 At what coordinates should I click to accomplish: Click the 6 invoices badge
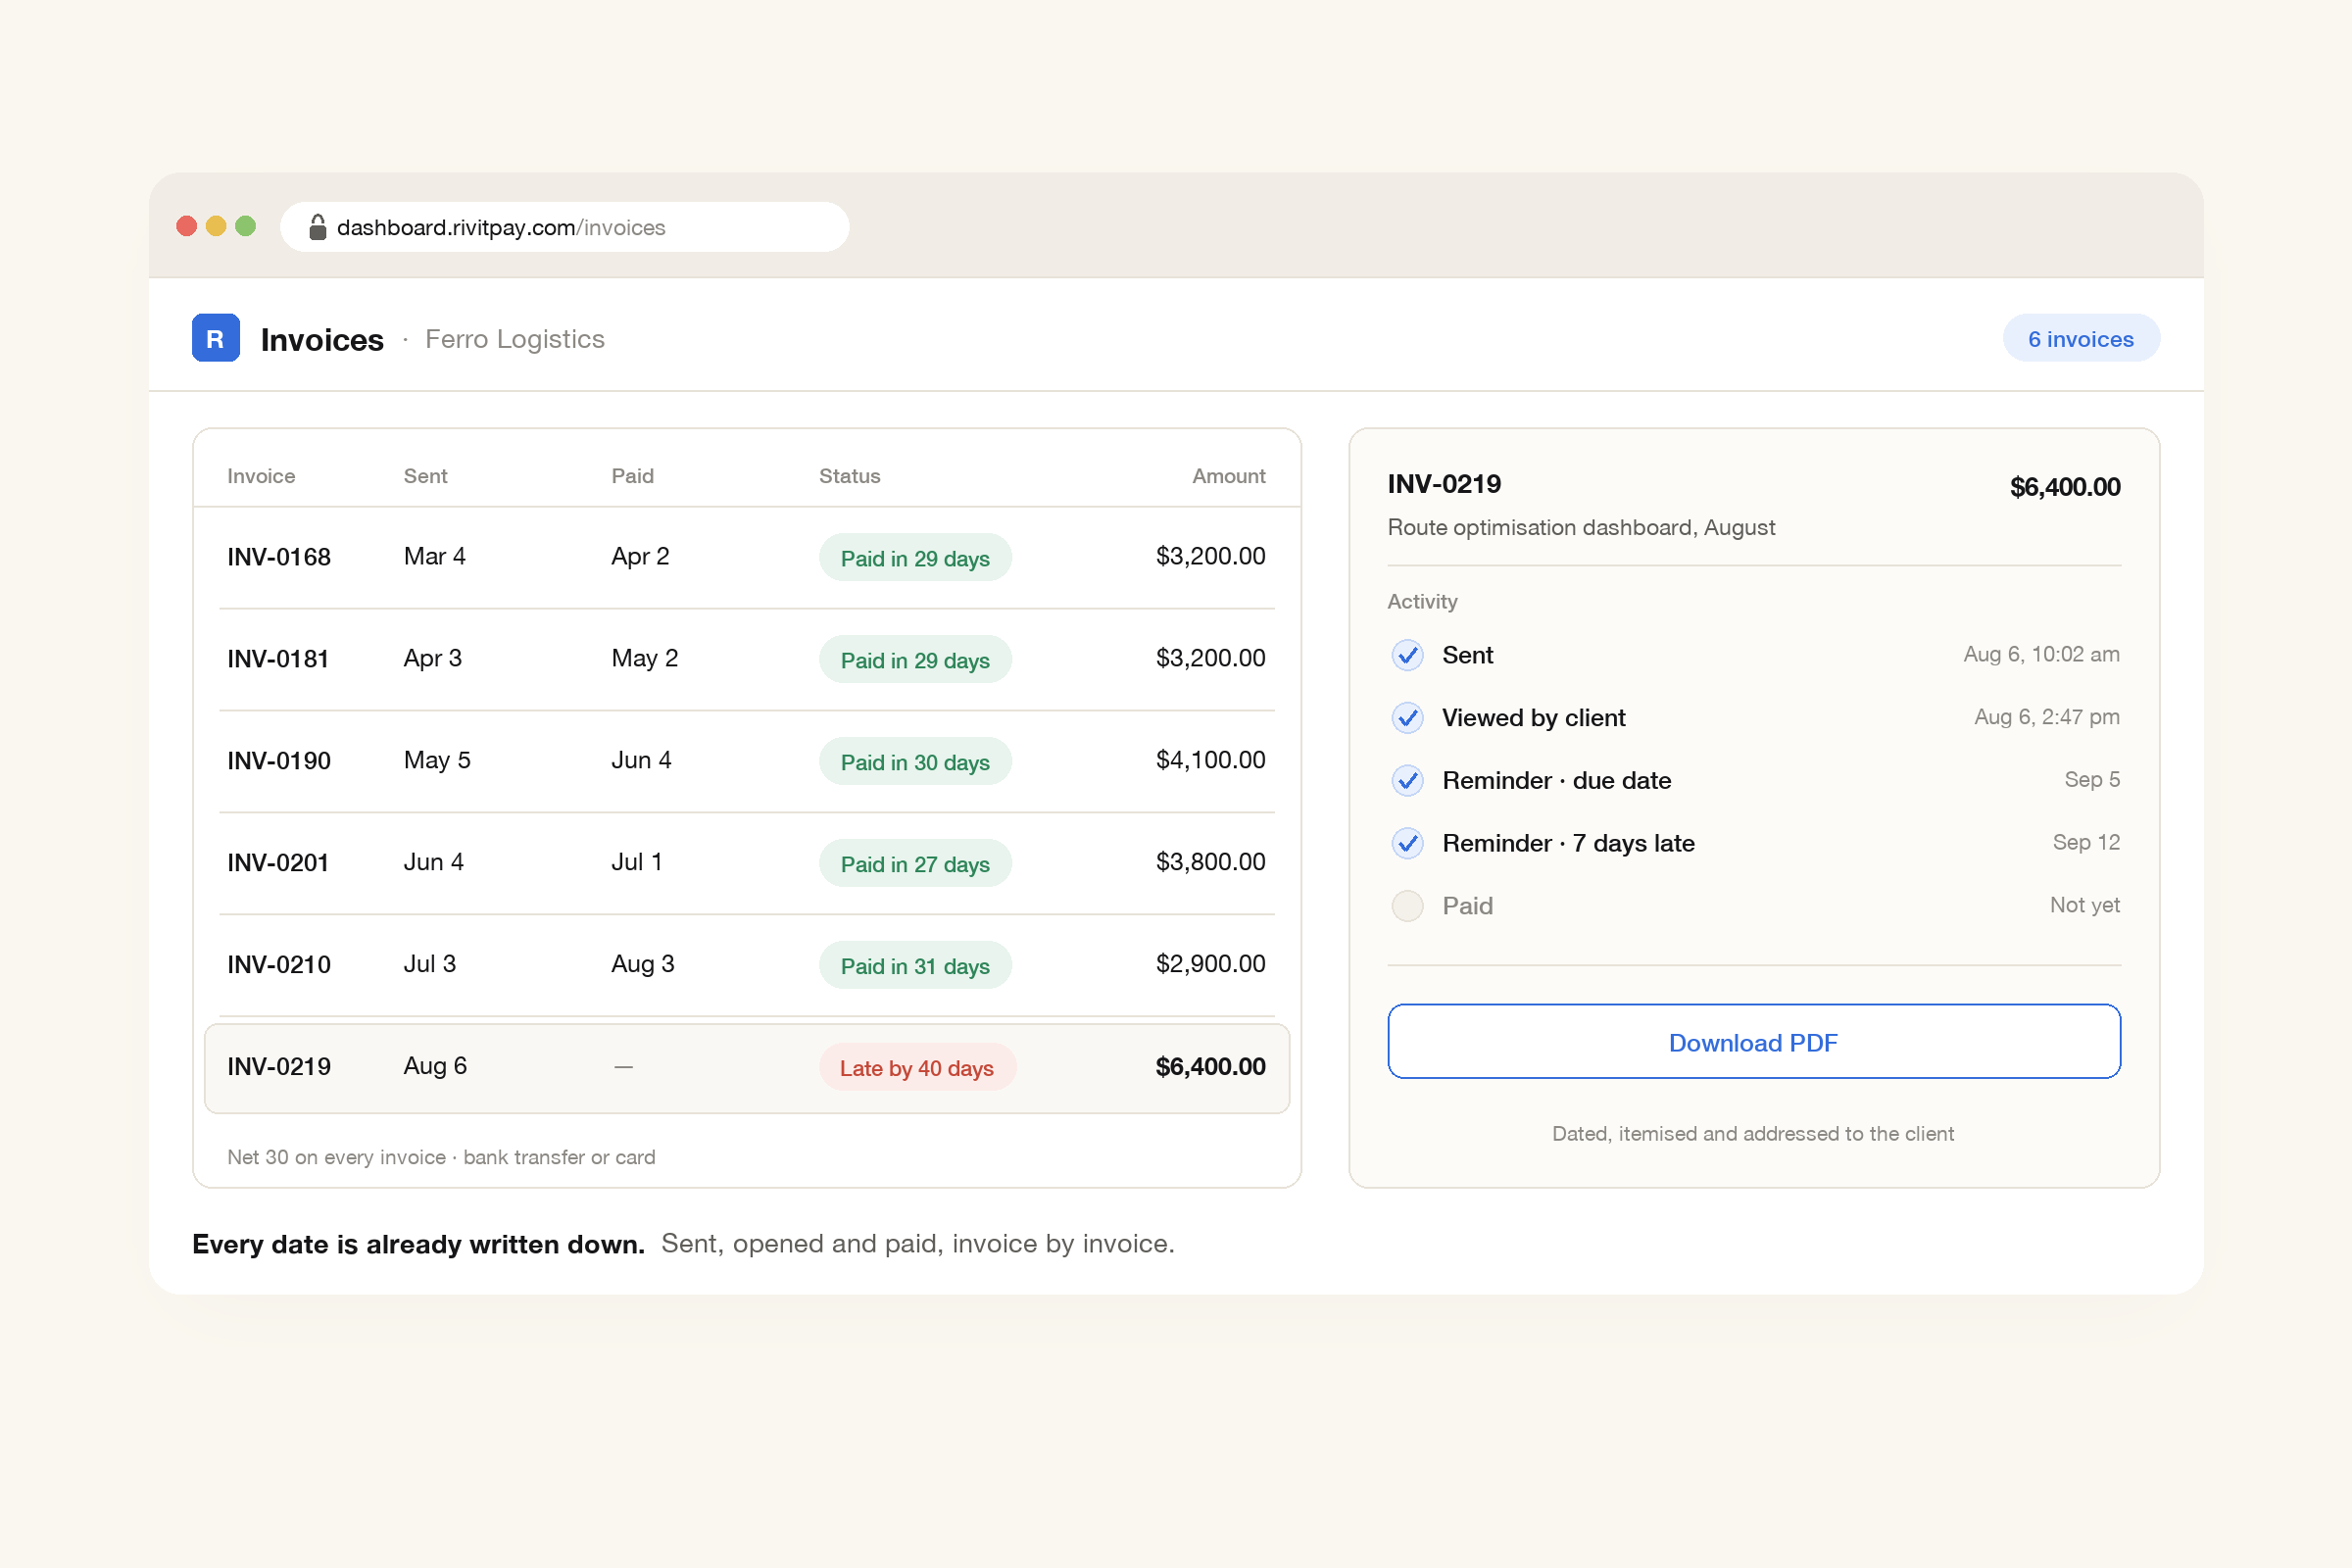click(x=2080, y=339)
